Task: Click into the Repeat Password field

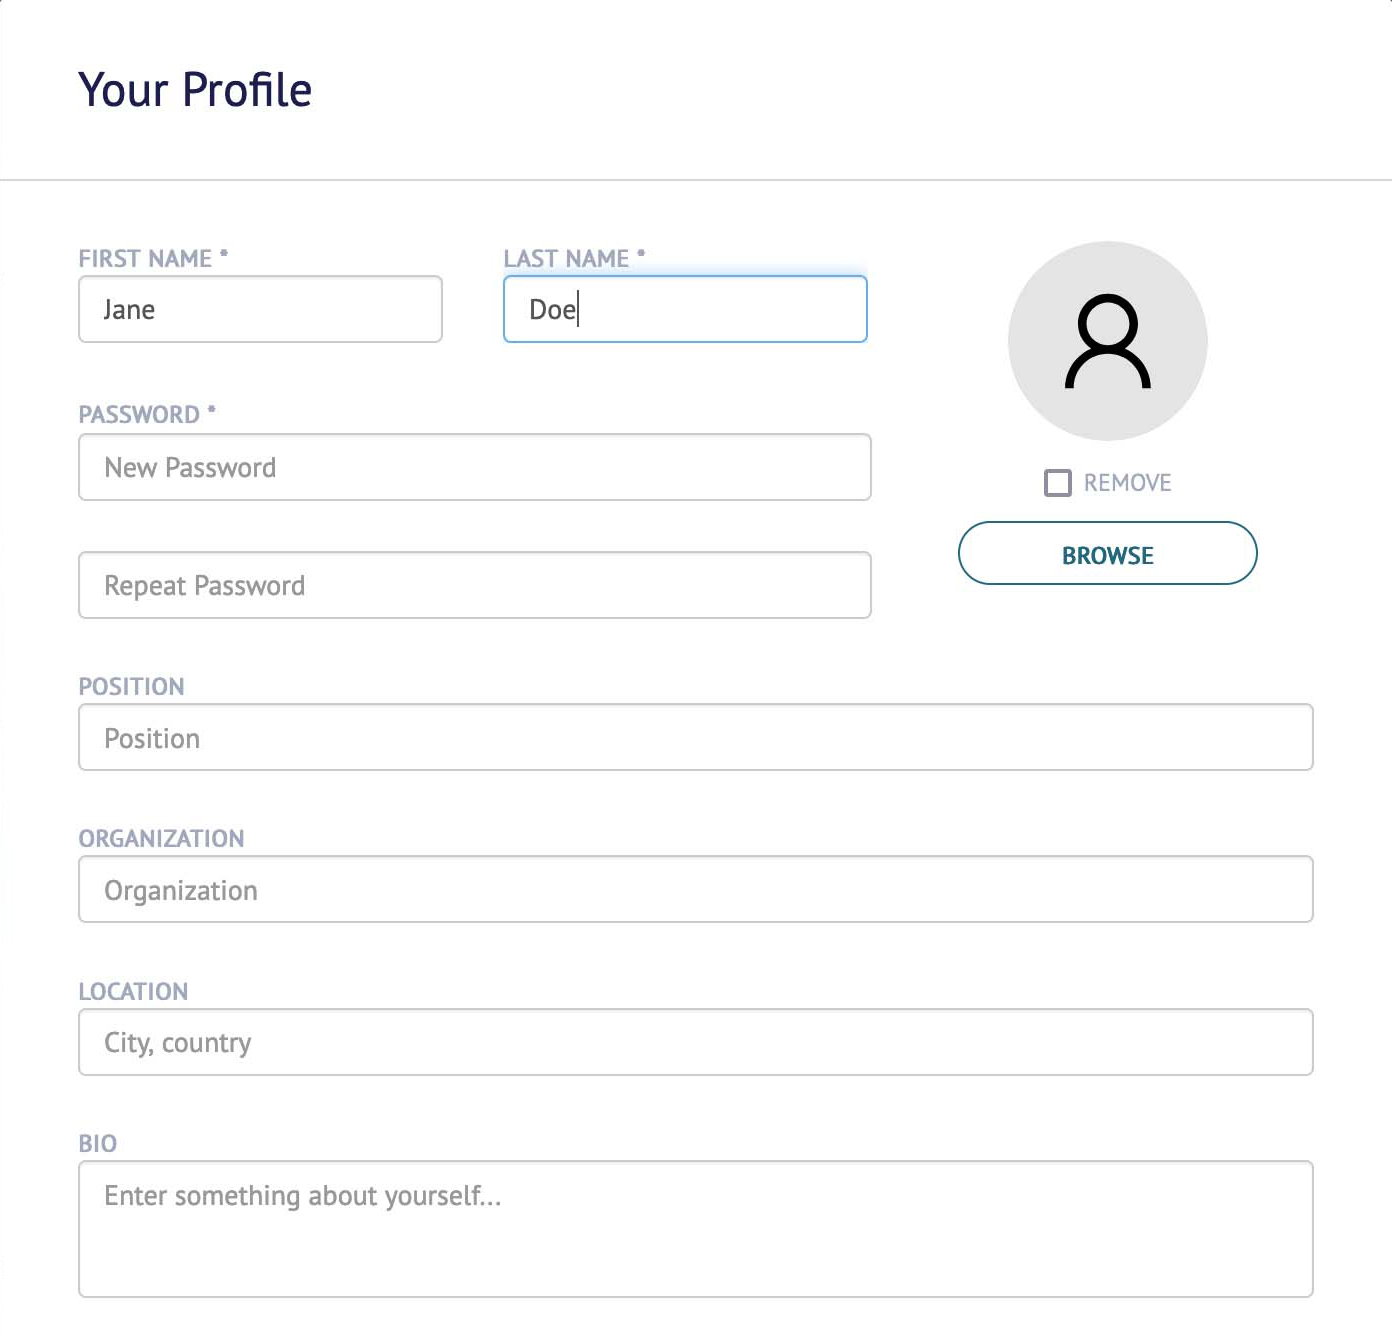Action: tap(475, 585)
